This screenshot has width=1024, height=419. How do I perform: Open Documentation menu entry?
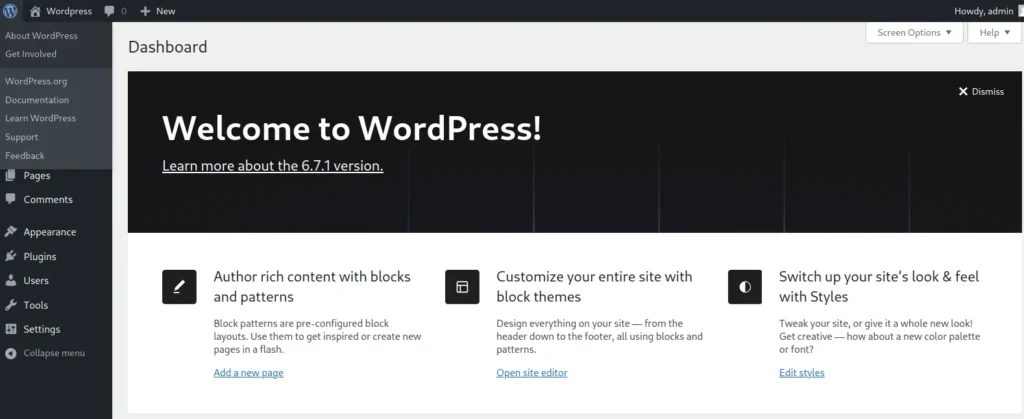point(37,100)
